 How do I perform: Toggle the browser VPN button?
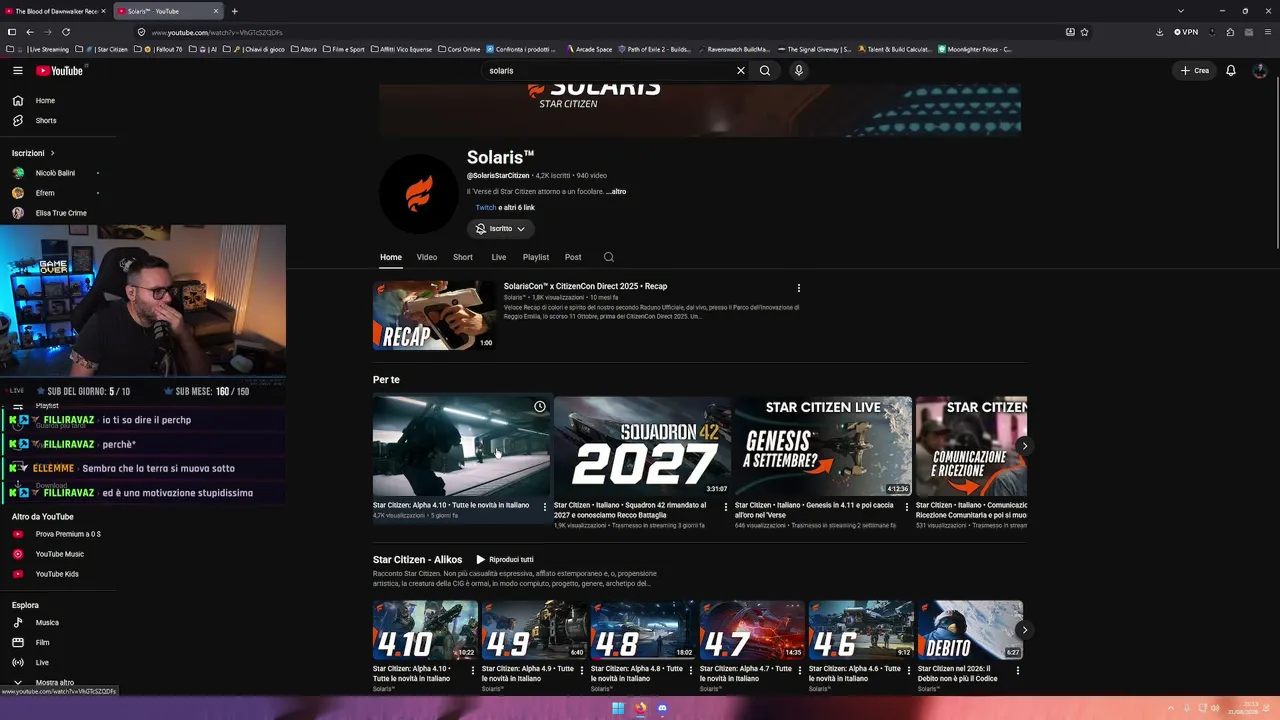(1186, 32)
